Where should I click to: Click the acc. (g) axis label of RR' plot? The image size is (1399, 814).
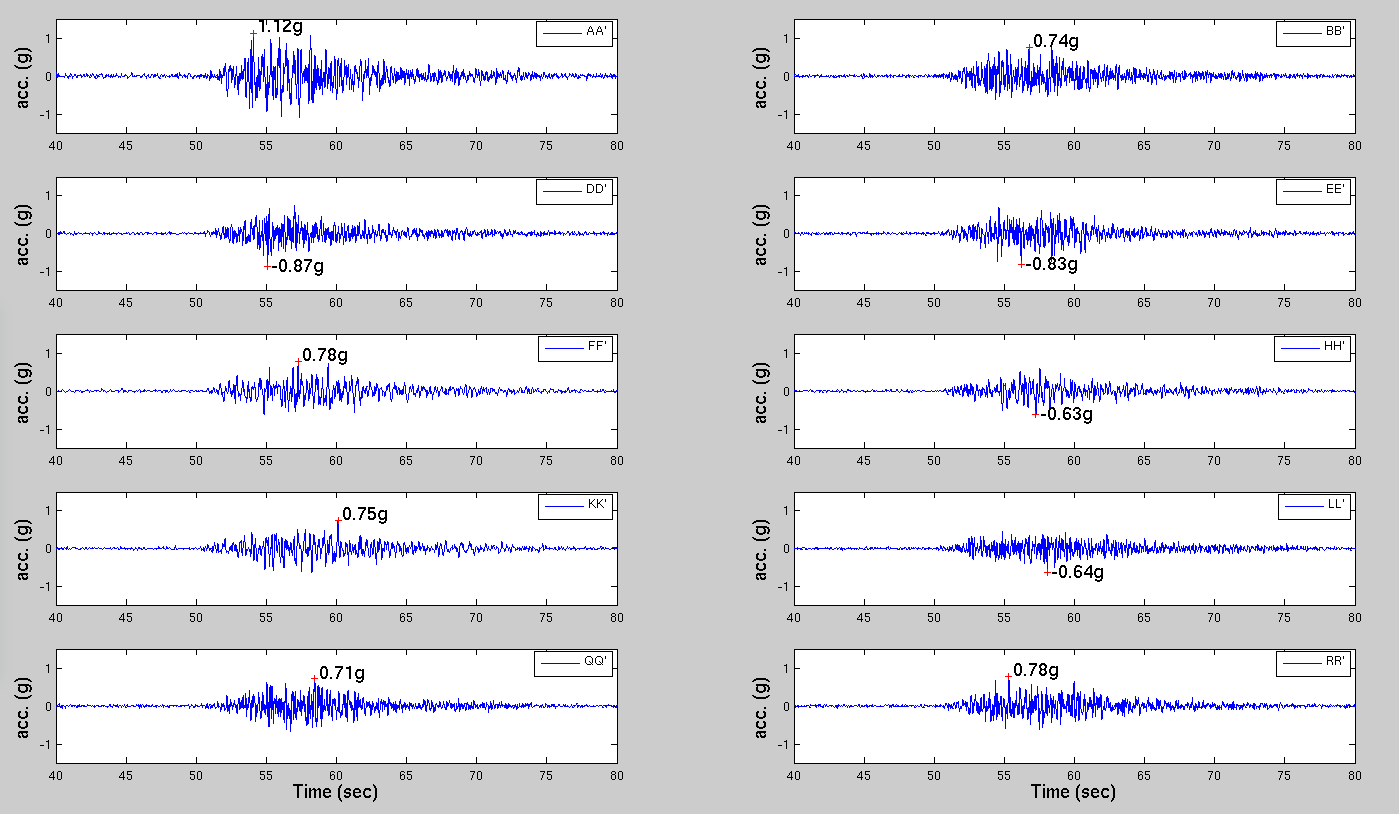[x=762, y=707]
